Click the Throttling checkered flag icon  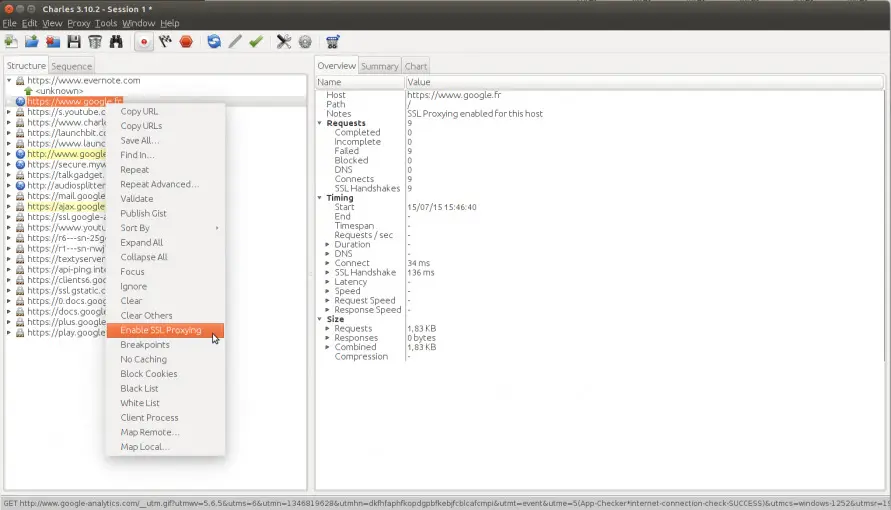(165, 41)
